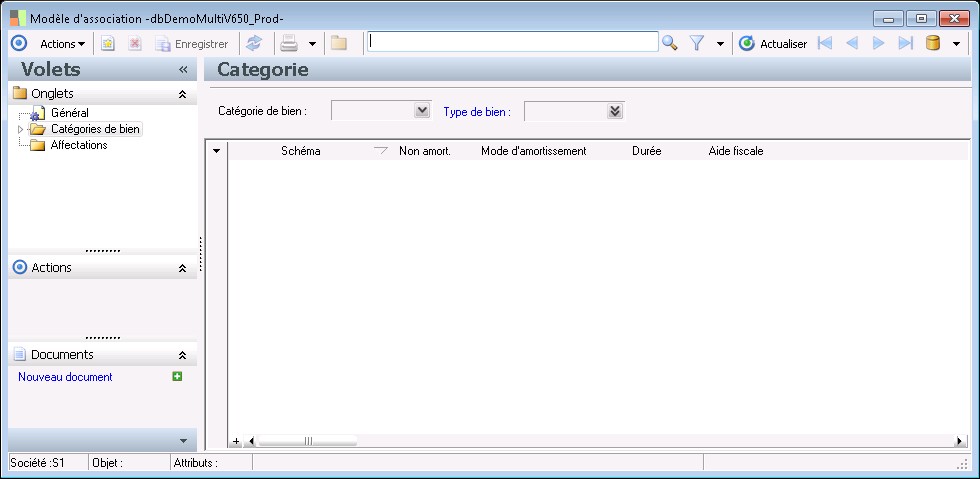Open the Catégorie de bien combo box
The width and height of the screenshot is (980, 479).
(422, 111)
